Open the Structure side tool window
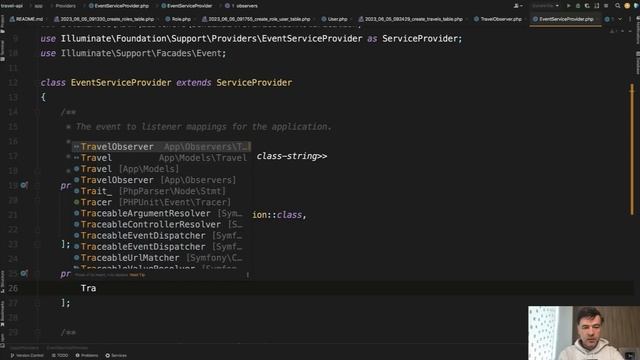This screenshot has width=640, height=360. (3, 282)
